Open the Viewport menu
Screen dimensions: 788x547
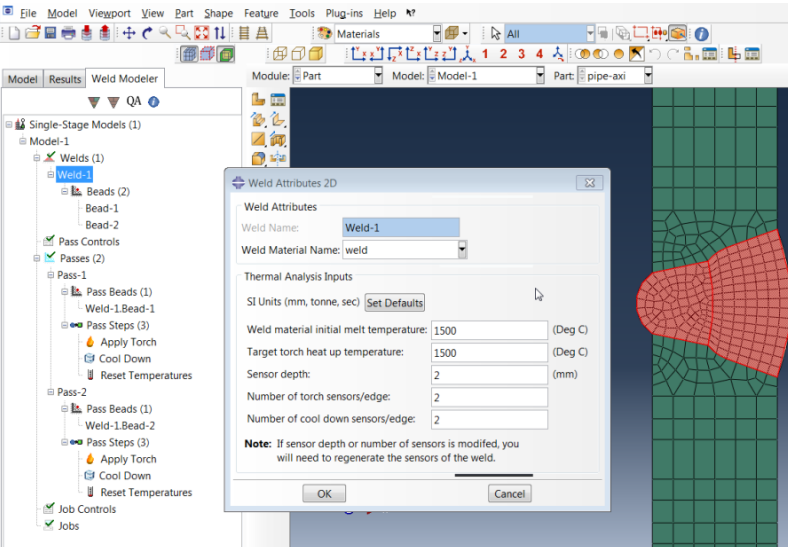[110, 13]
